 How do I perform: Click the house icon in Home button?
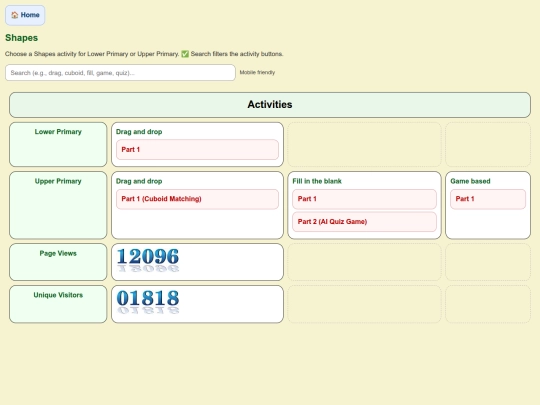pos(14,15)
